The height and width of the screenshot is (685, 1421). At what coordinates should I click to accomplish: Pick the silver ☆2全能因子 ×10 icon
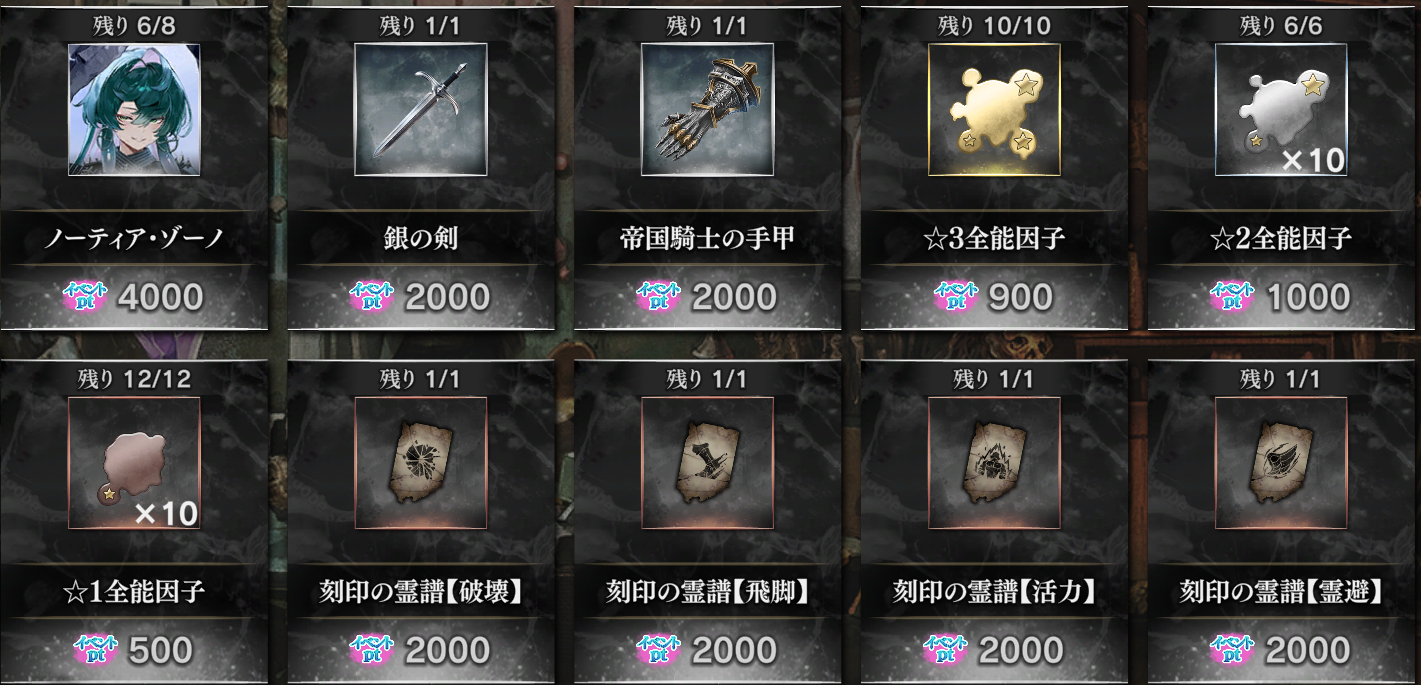pyautogui.click(x=1281, y=110)
